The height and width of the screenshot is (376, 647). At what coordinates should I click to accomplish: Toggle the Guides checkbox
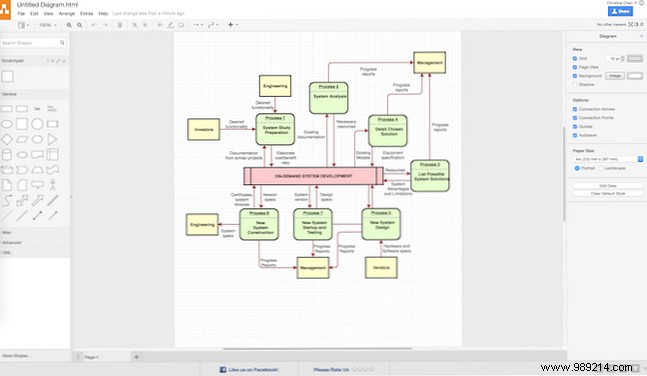(x=575, y=127)
